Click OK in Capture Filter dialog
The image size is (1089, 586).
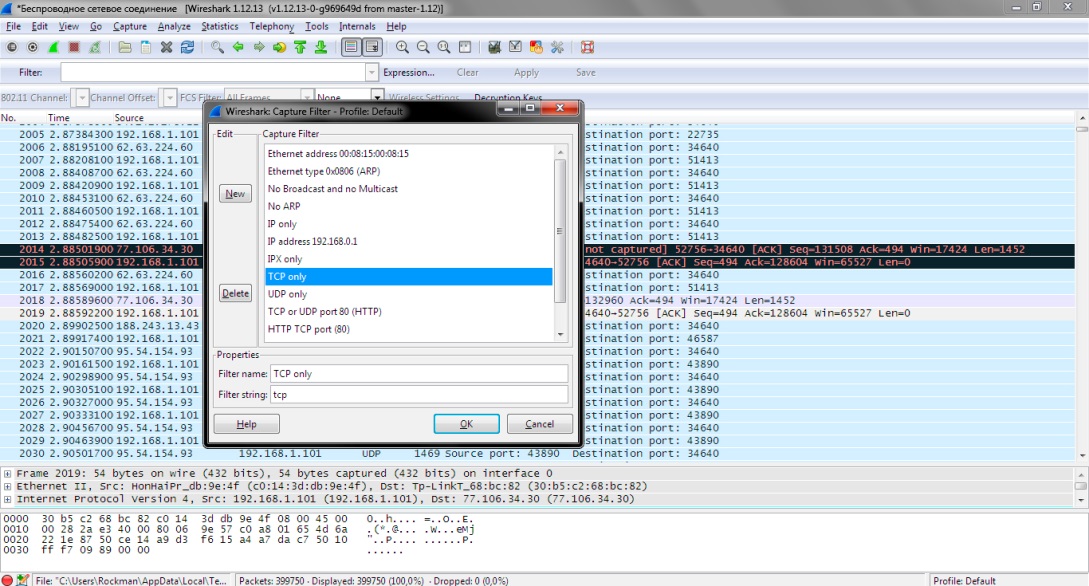click(466, 424)
